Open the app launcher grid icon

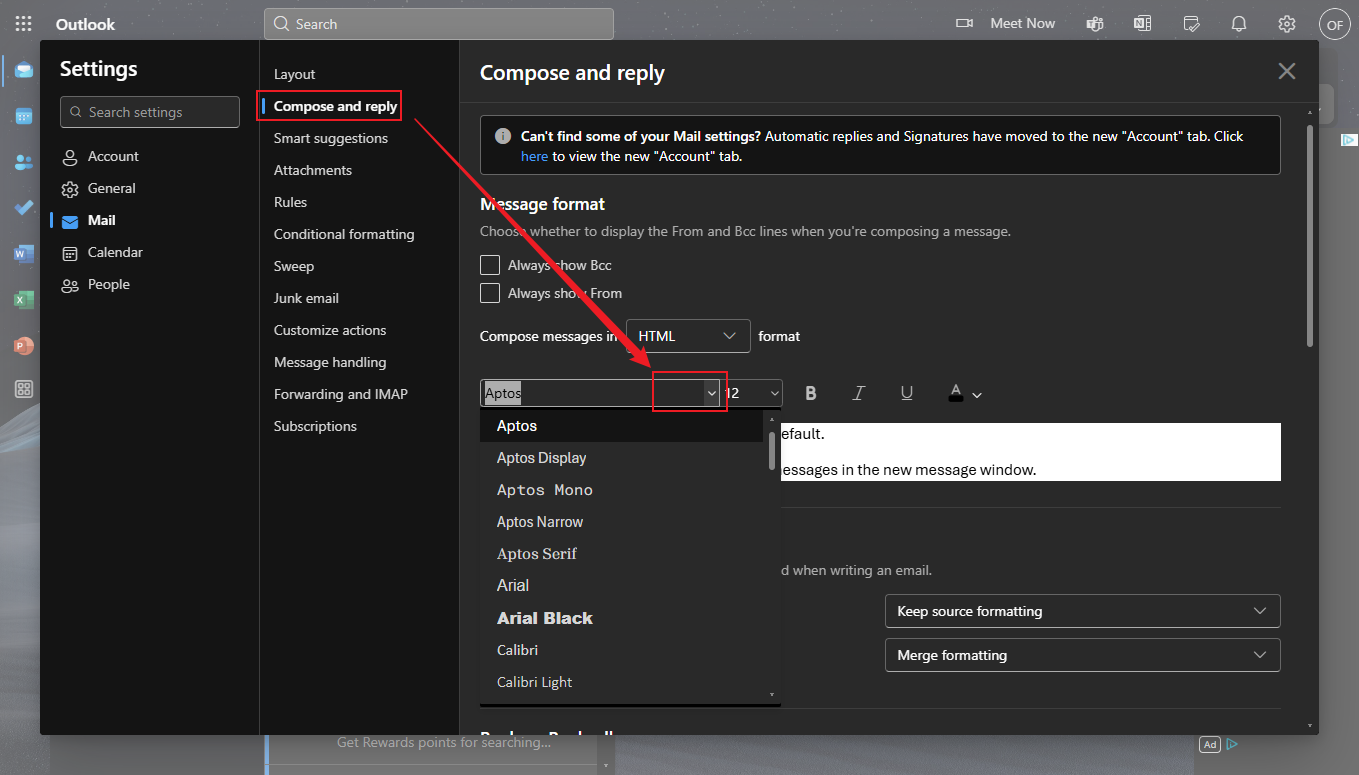click(x=24, y=24)
